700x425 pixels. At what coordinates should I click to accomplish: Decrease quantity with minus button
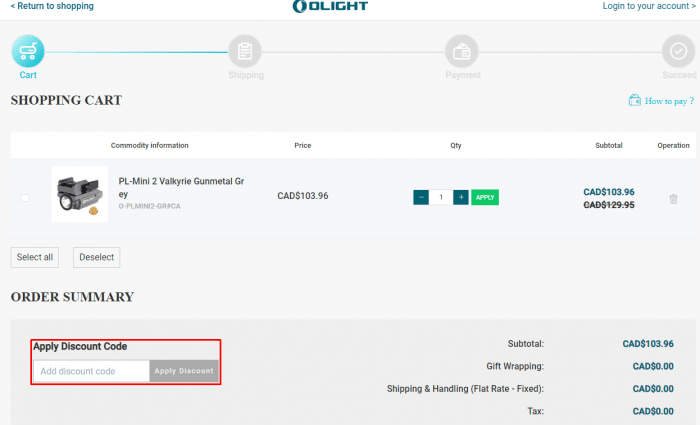click(421, 197)
